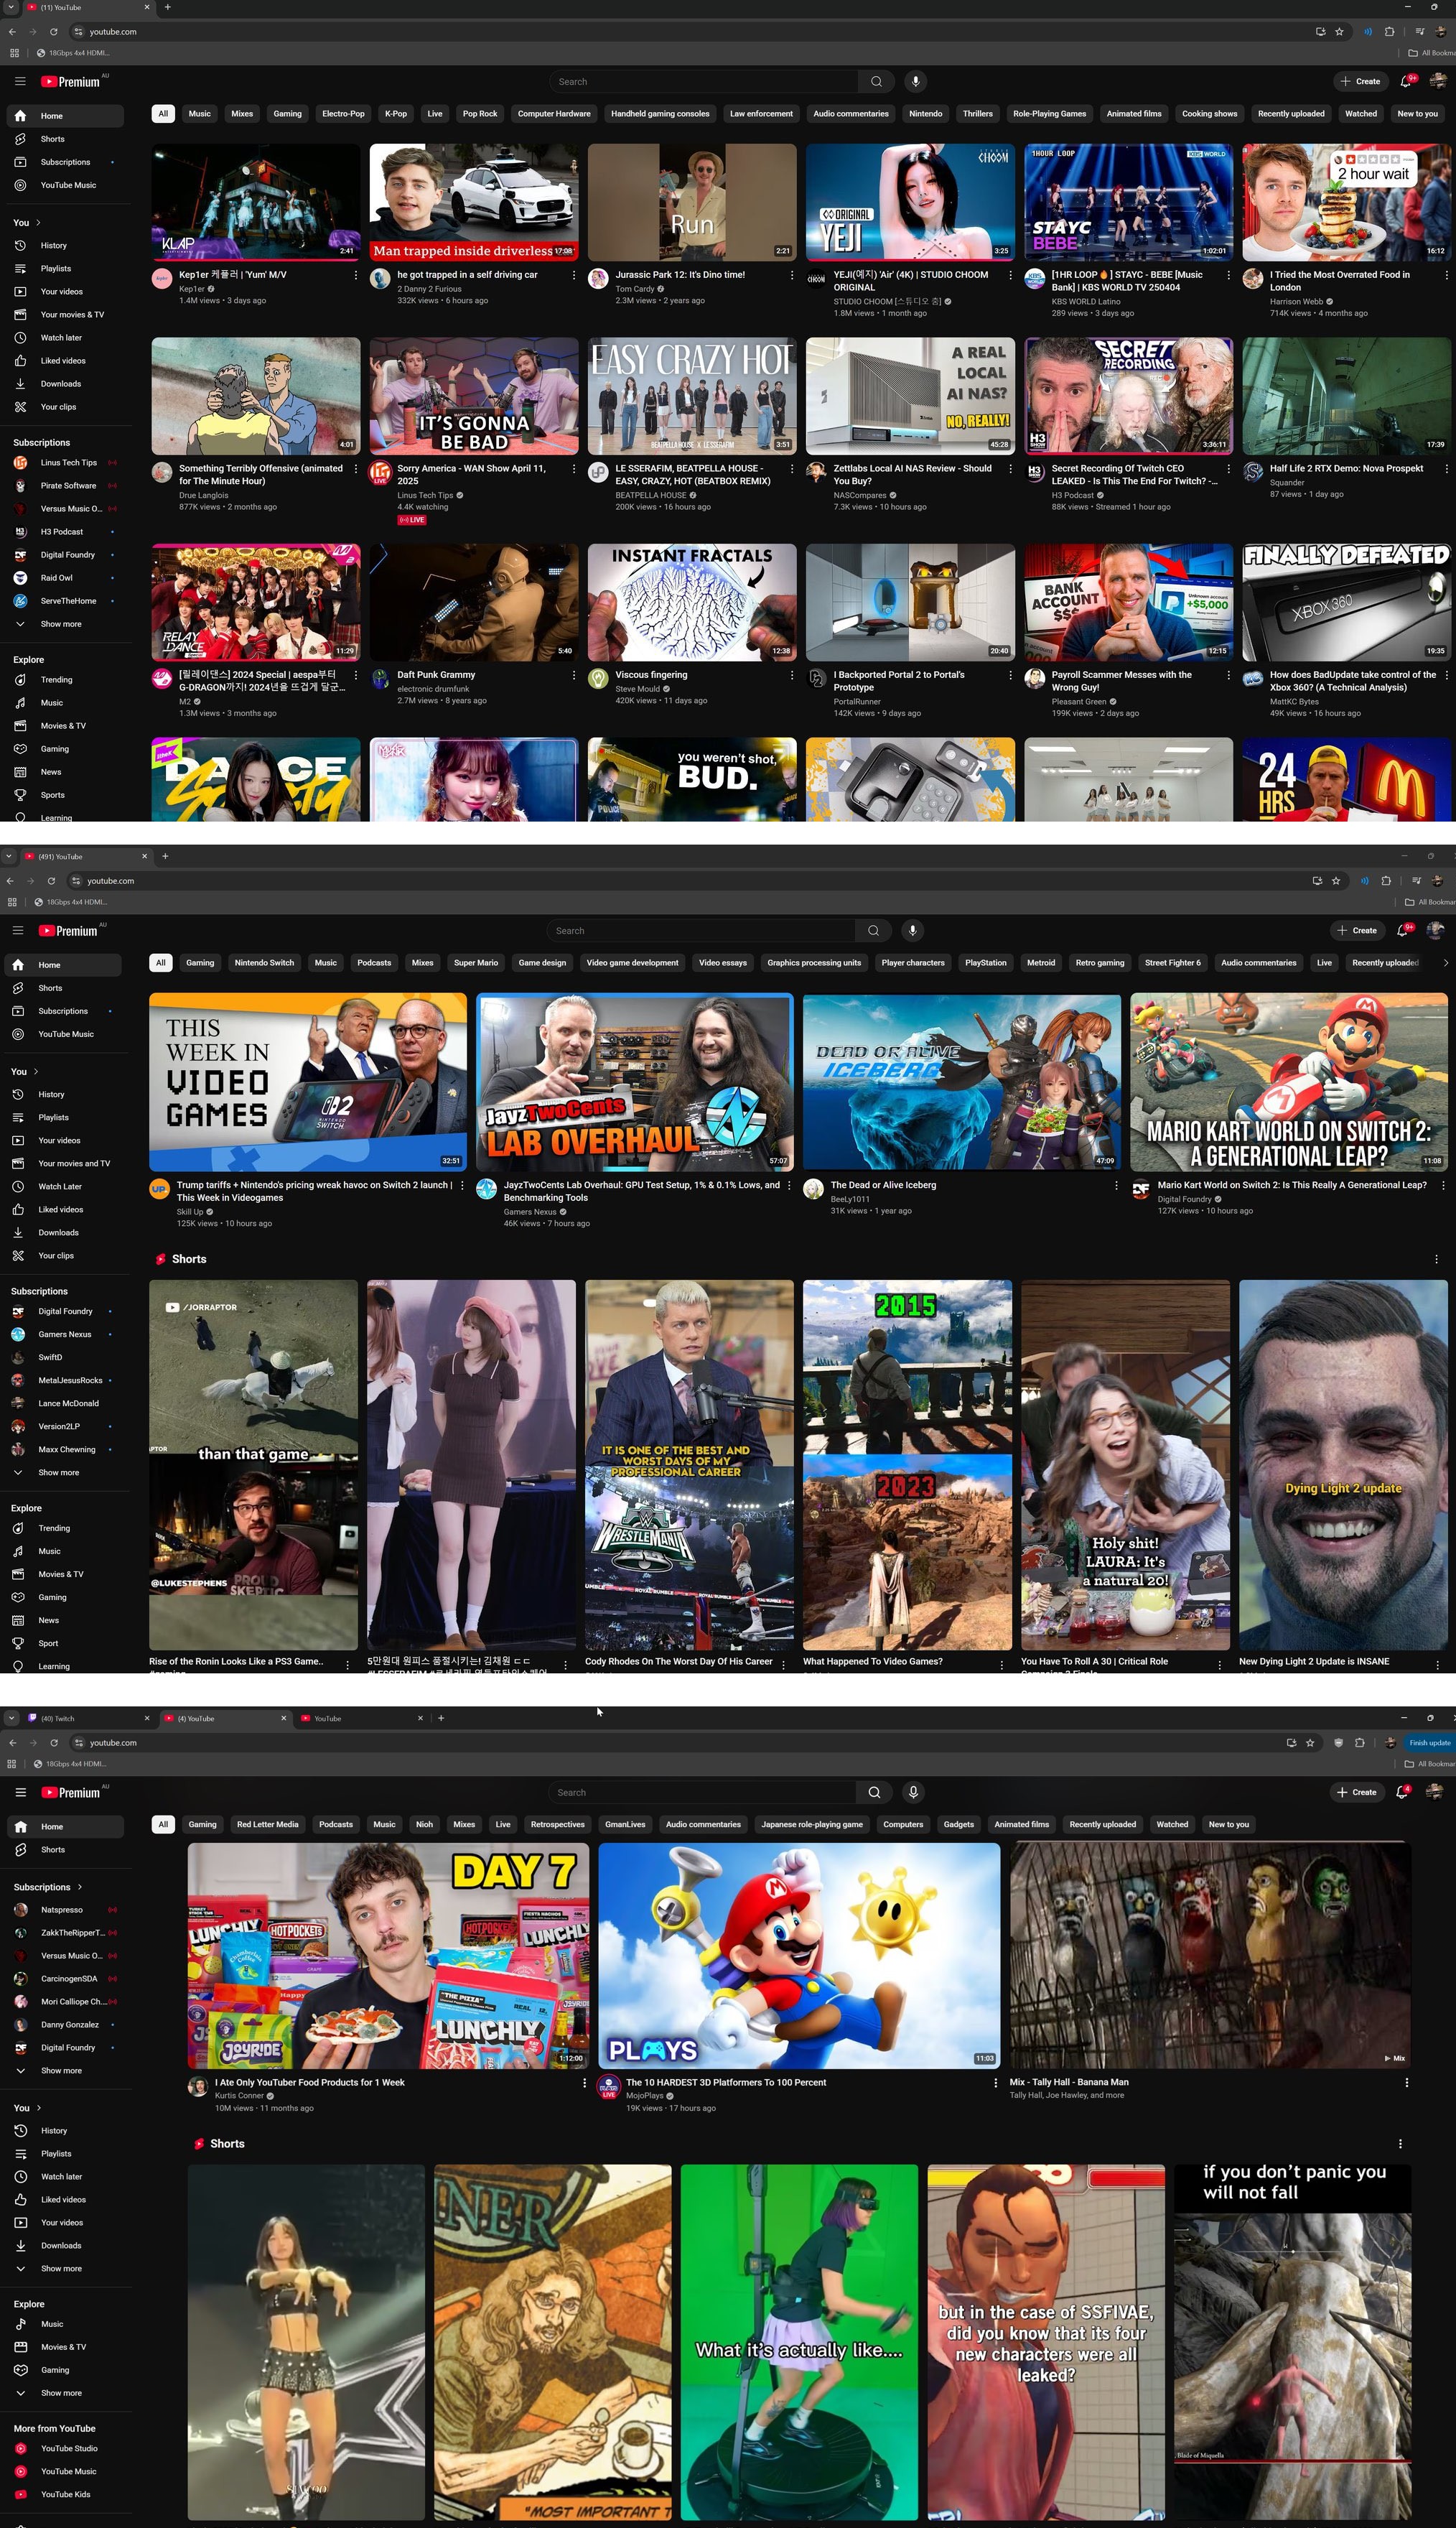Play the INSTANT FRACTALS video thumbnail
This screenshot has width=1456, height=2528.
(x=692, y=602)
